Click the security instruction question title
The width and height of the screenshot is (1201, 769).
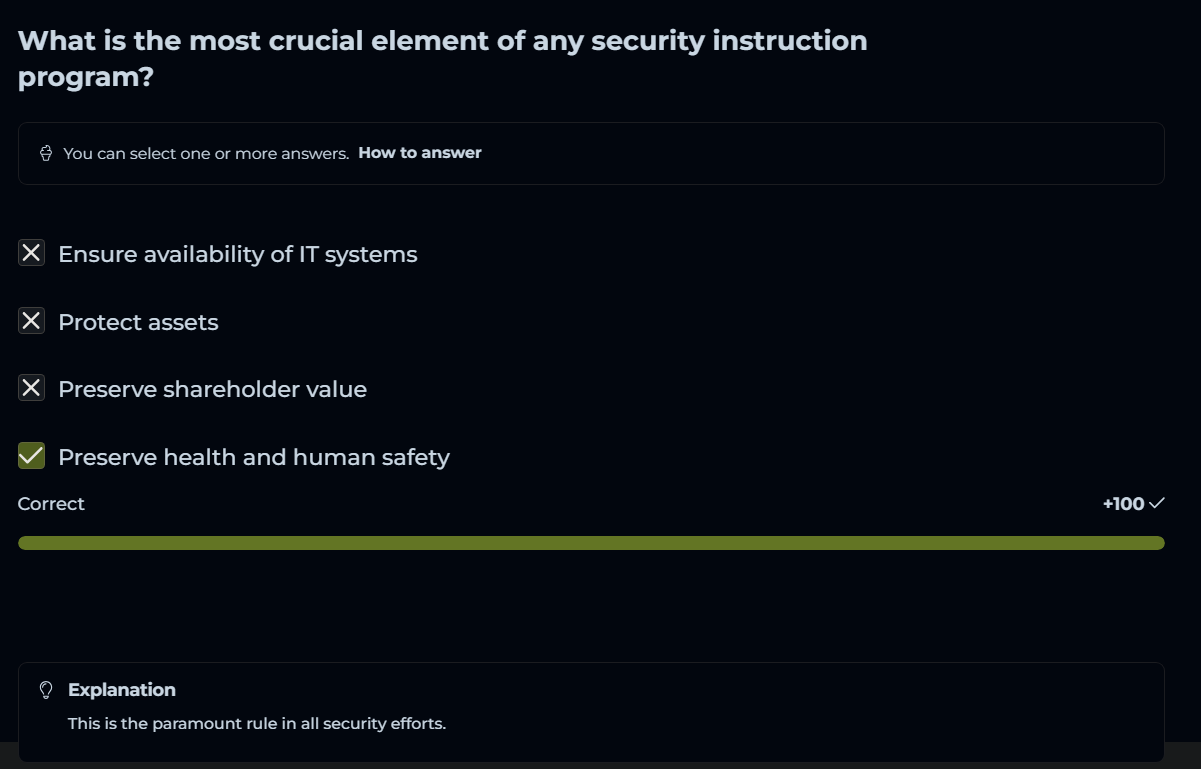click(x=442, y=58)
